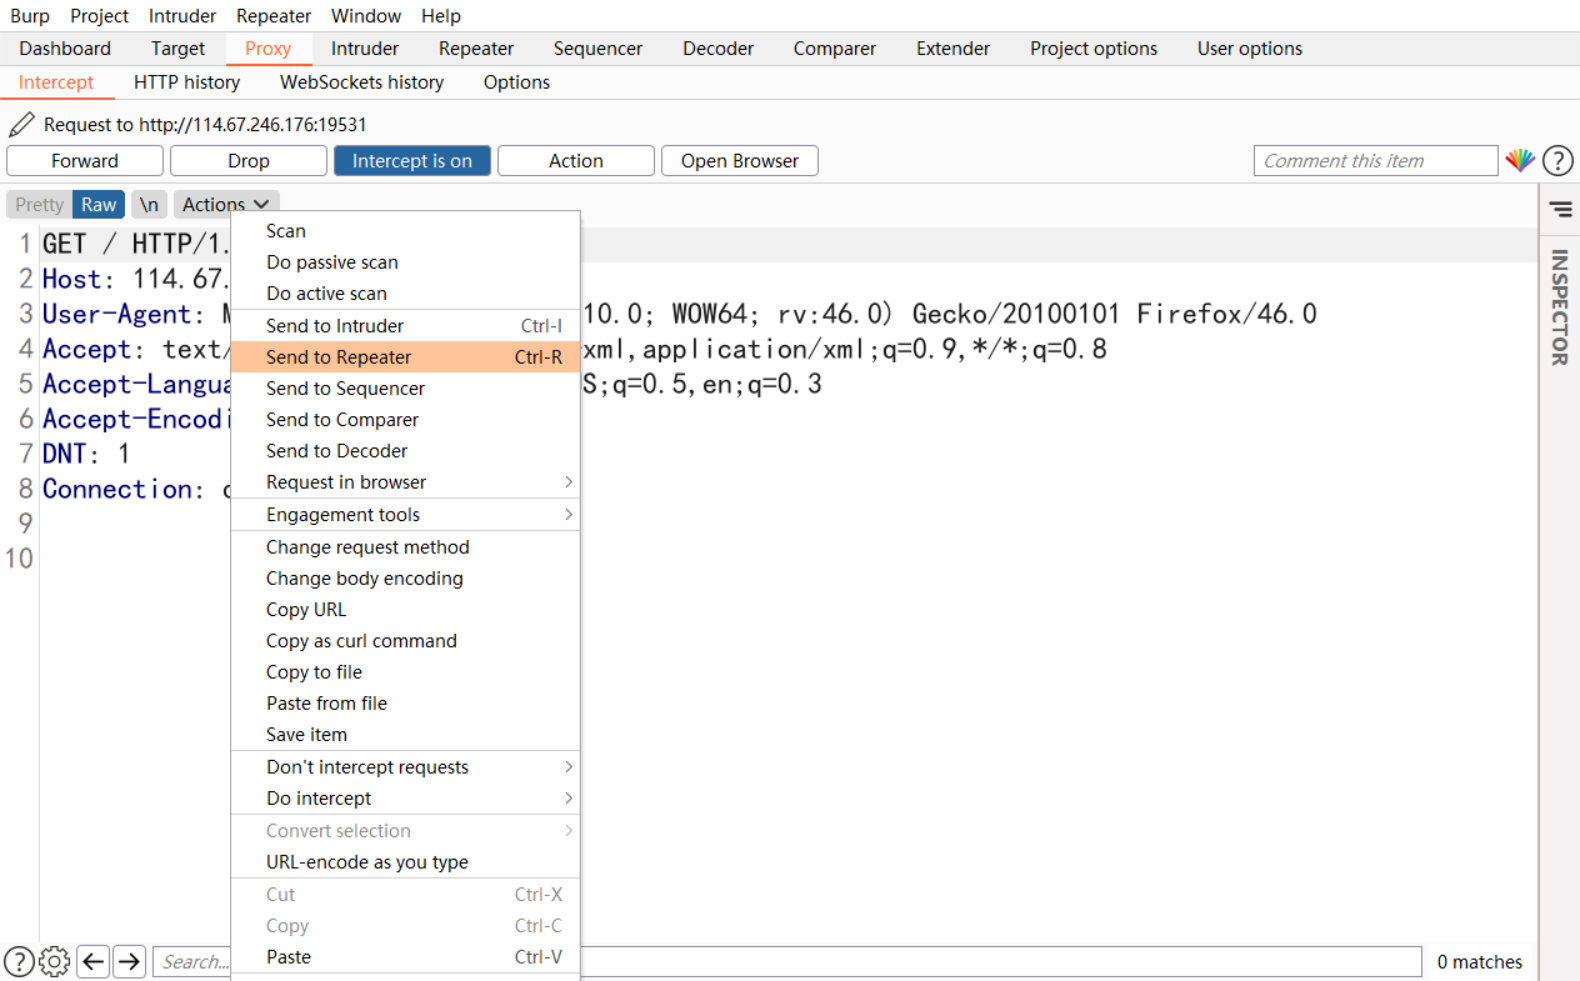Choose Send to Sequencer

tap(405, 388)
